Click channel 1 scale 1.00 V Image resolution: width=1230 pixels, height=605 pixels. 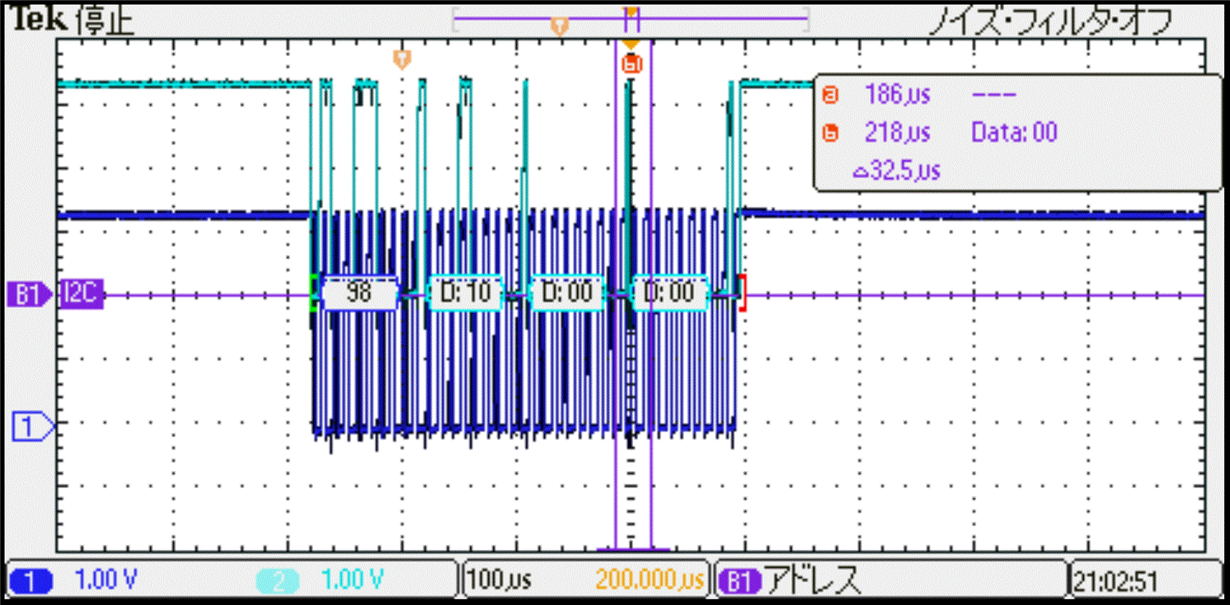click(x=107, y=579)
